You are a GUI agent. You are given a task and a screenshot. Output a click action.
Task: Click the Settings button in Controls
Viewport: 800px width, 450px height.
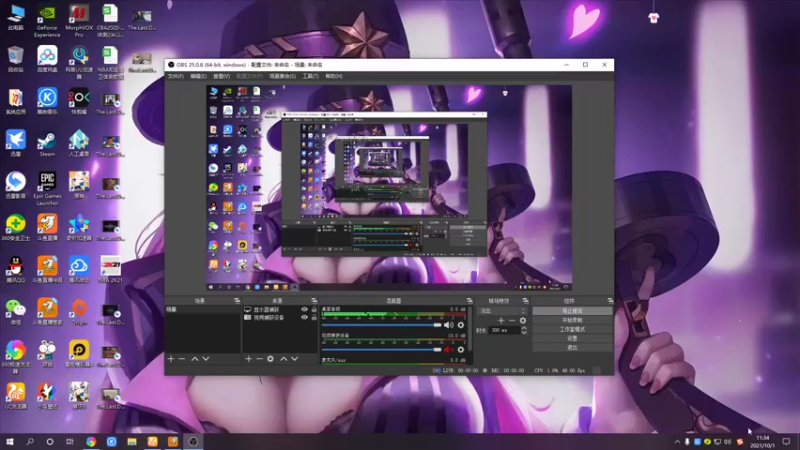pos(572,338)
